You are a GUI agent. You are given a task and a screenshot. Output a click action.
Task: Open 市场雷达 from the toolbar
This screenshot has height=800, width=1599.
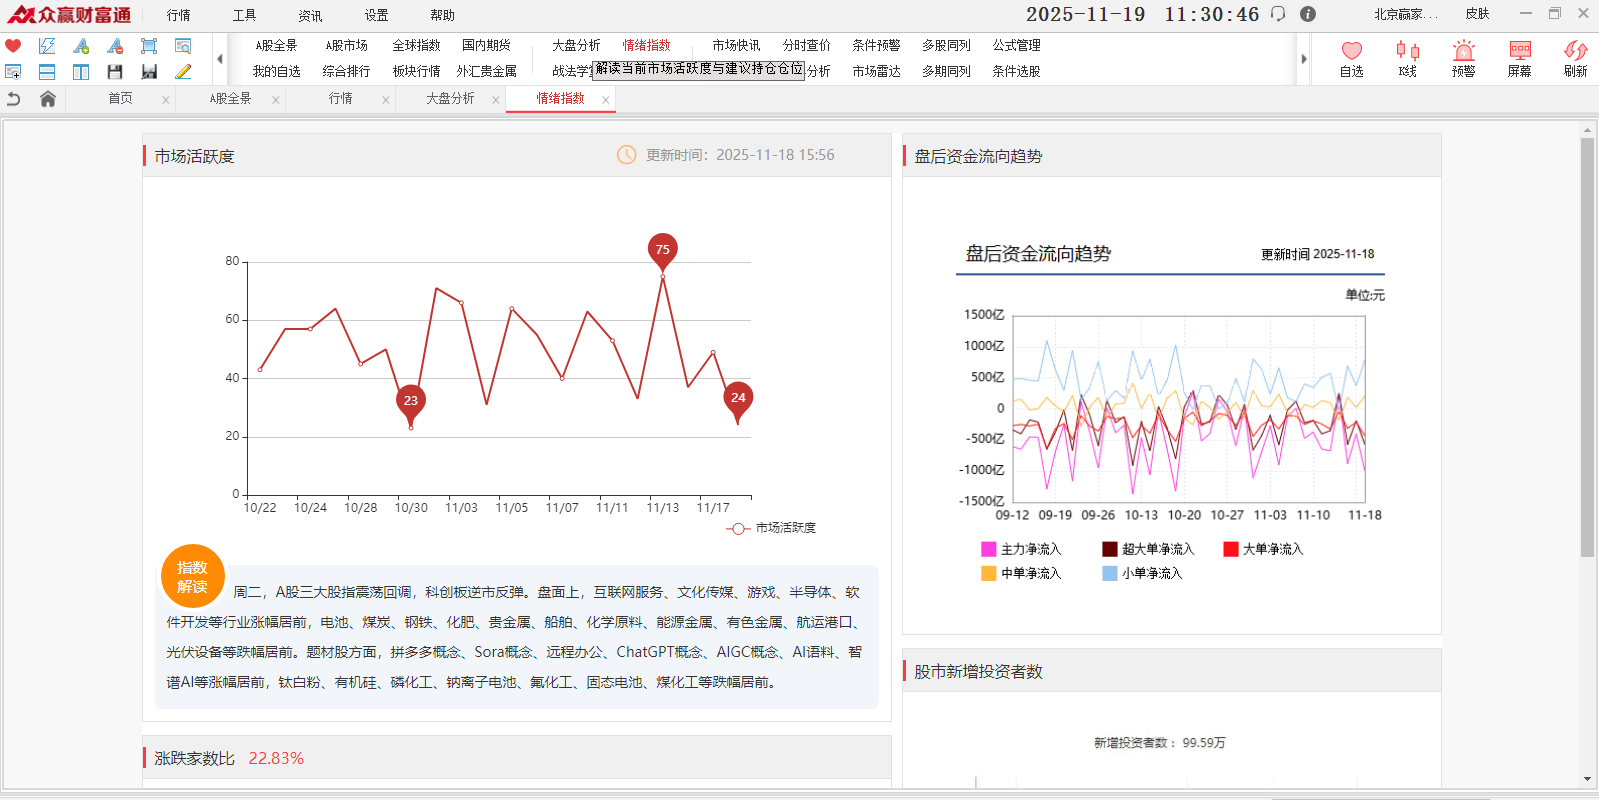pyautogui.click(x=876, y=71)
